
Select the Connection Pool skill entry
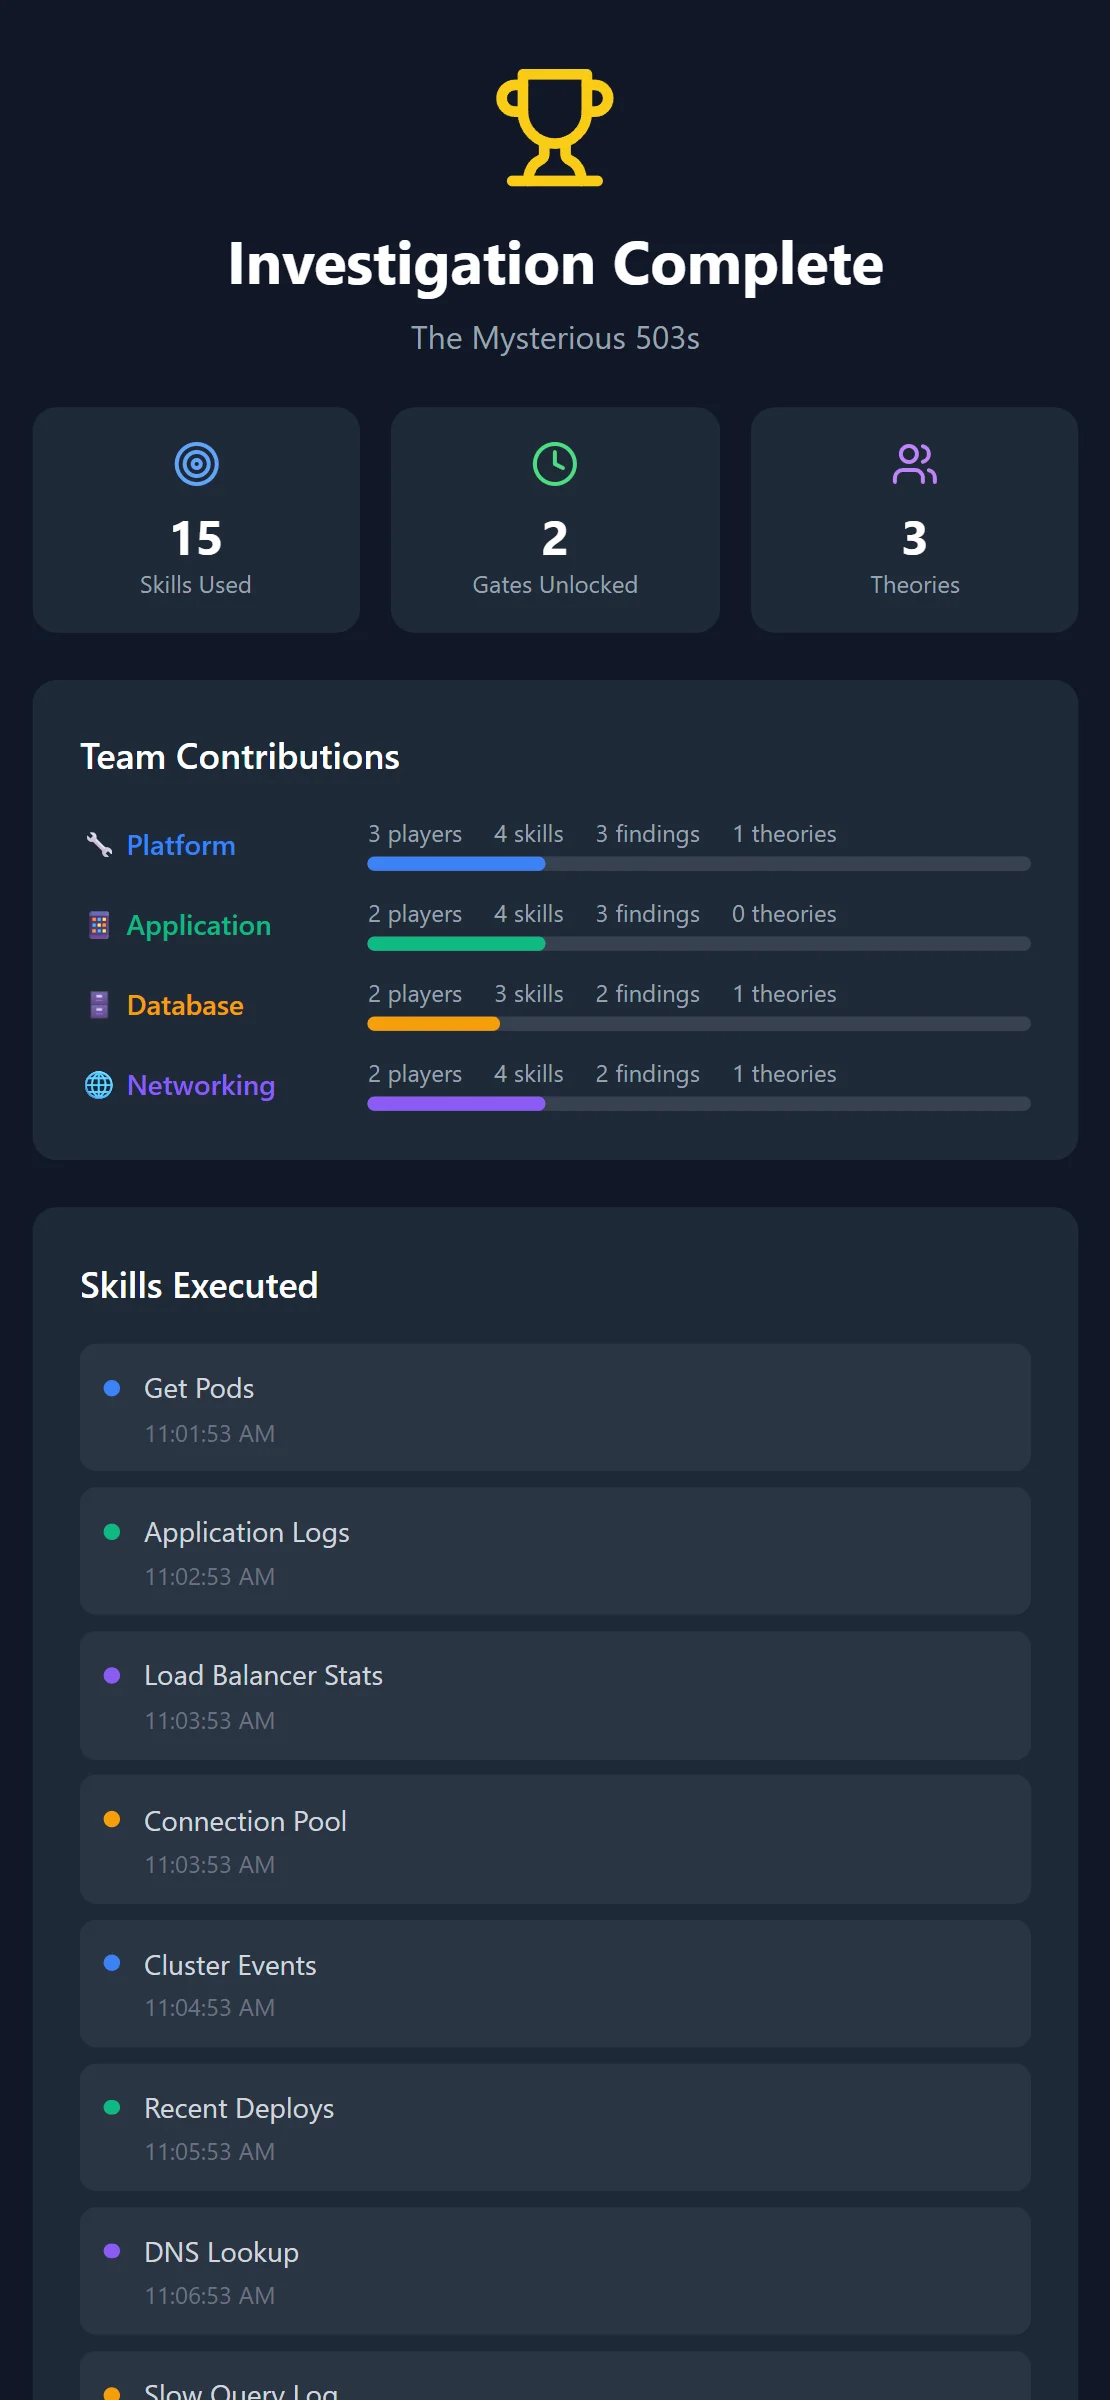pos(555,1840)
